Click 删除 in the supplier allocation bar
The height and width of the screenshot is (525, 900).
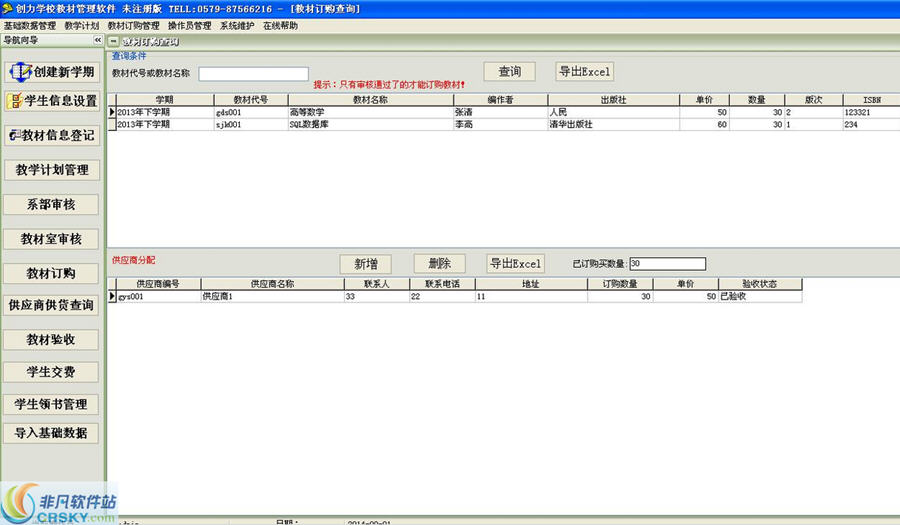pos(439,264)
